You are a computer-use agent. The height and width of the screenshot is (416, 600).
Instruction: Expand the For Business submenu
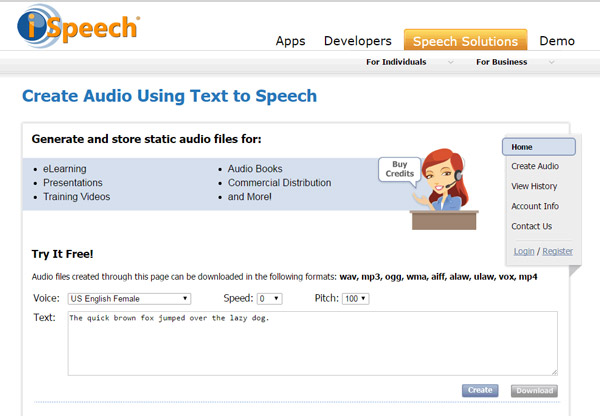point(501,62)
